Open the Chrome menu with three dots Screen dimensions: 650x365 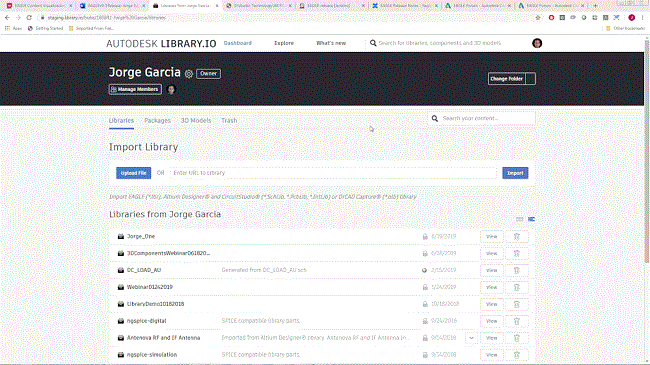pos(643,17)
